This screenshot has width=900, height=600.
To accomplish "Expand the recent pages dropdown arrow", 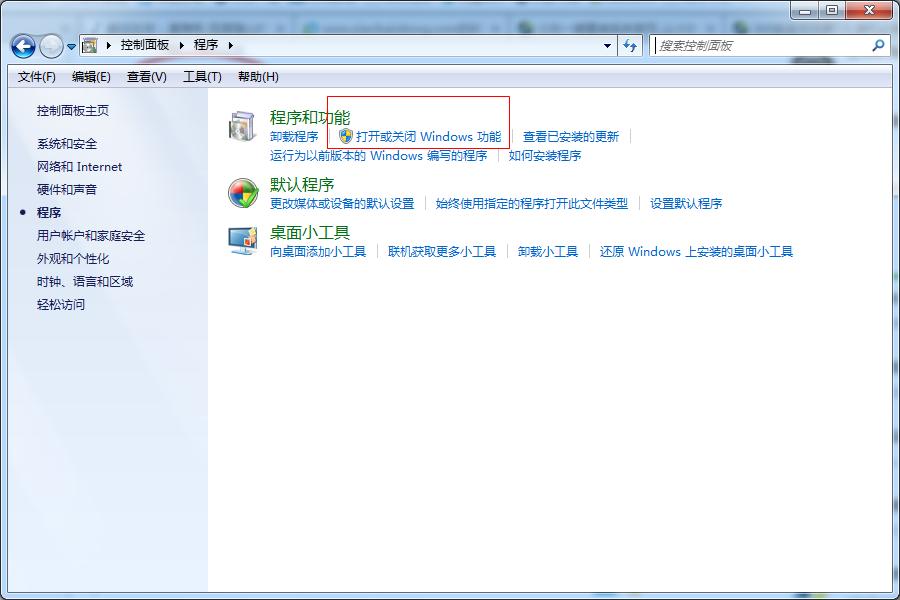I will pos(71,47).
